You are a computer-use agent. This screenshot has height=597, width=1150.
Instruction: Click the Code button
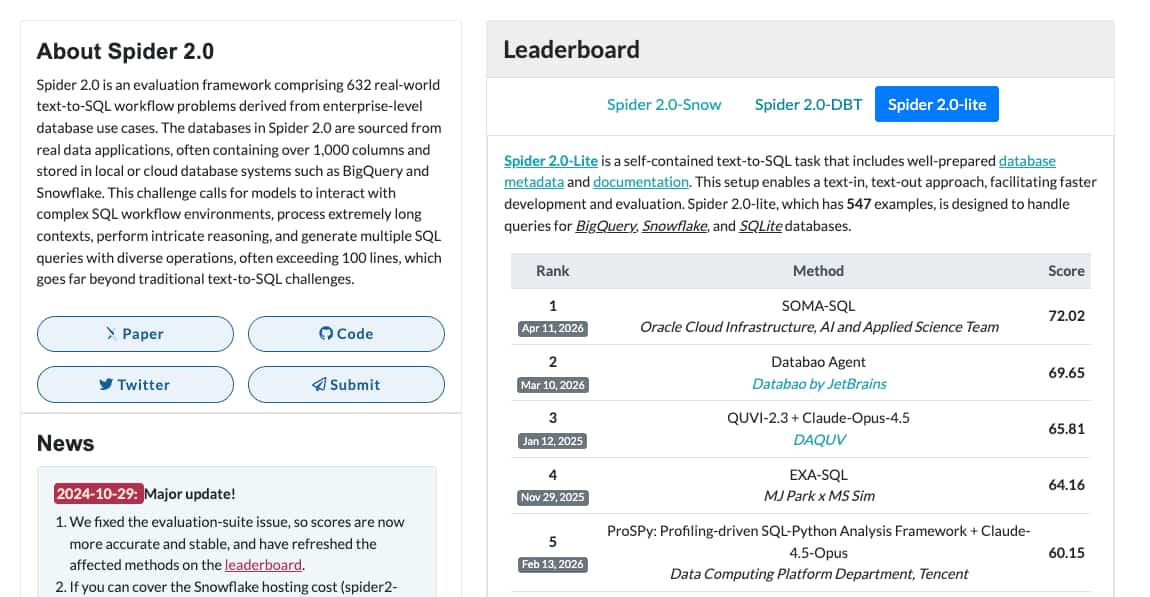coord(346,333)
